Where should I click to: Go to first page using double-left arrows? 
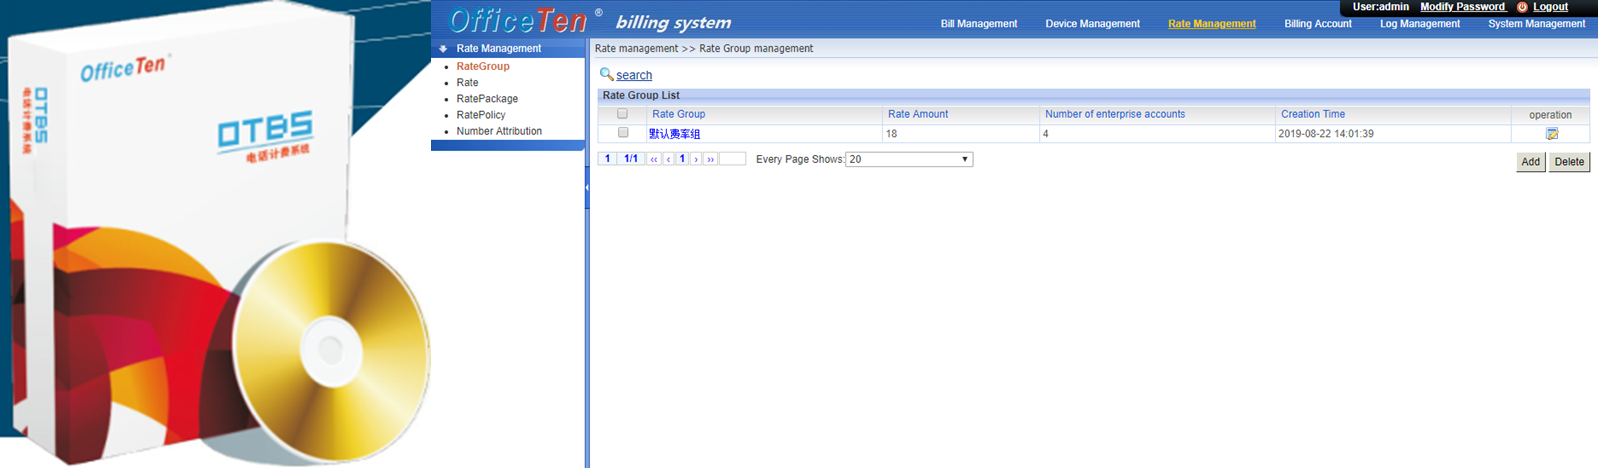point(654,159)
